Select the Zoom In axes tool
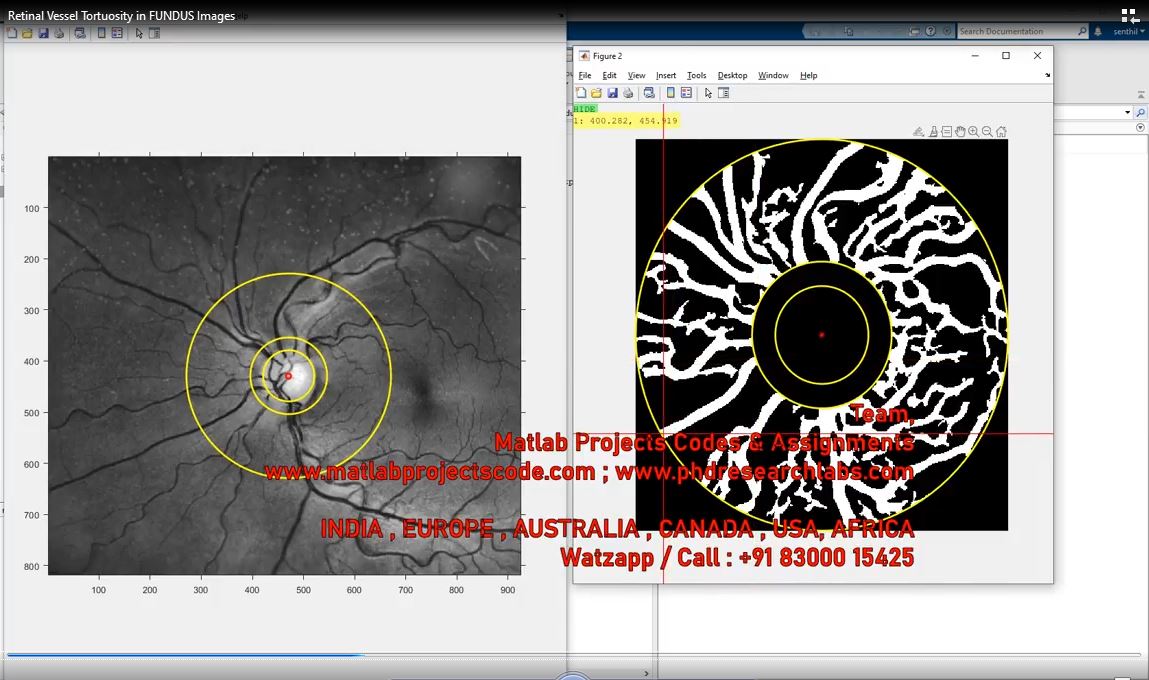Viewport: 1149px width, 680px height. coord(974,131)
